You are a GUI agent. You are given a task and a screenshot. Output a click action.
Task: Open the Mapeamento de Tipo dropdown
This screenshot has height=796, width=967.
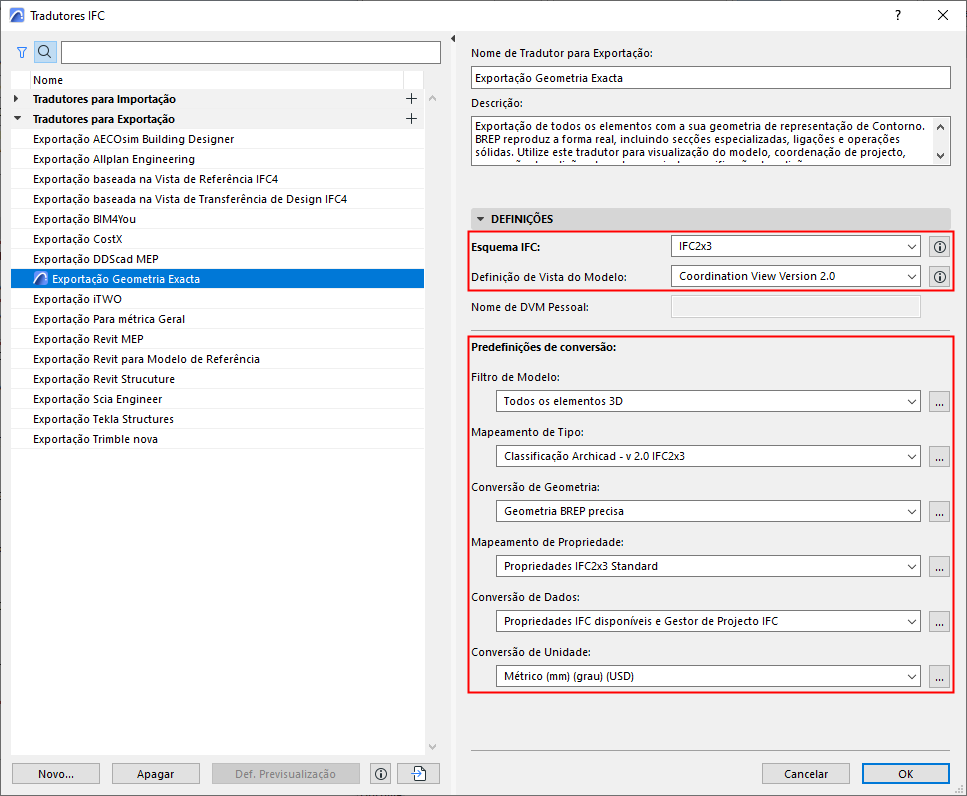708,456
